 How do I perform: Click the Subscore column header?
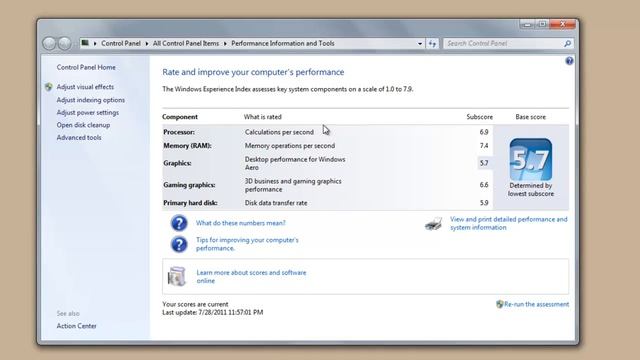click(480, 117)
